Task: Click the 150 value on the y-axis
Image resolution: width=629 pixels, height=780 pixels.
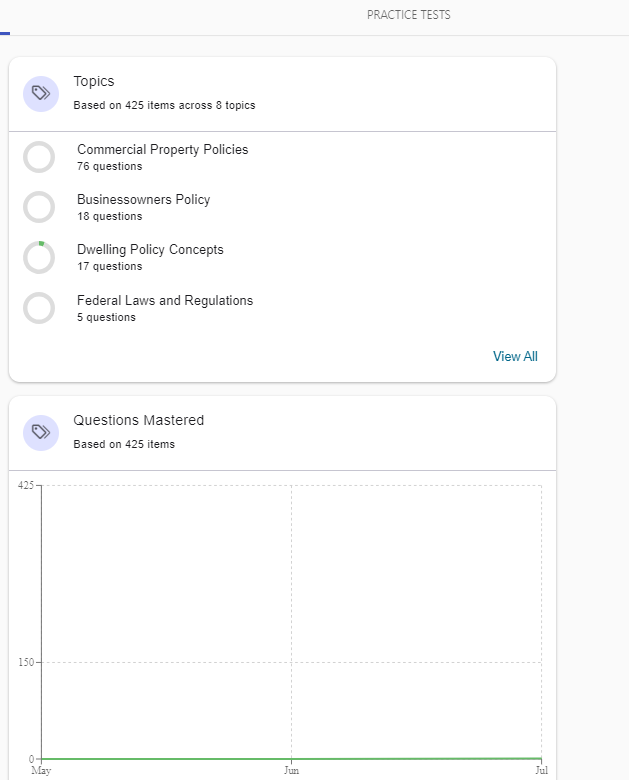Action: click(26, 662)
